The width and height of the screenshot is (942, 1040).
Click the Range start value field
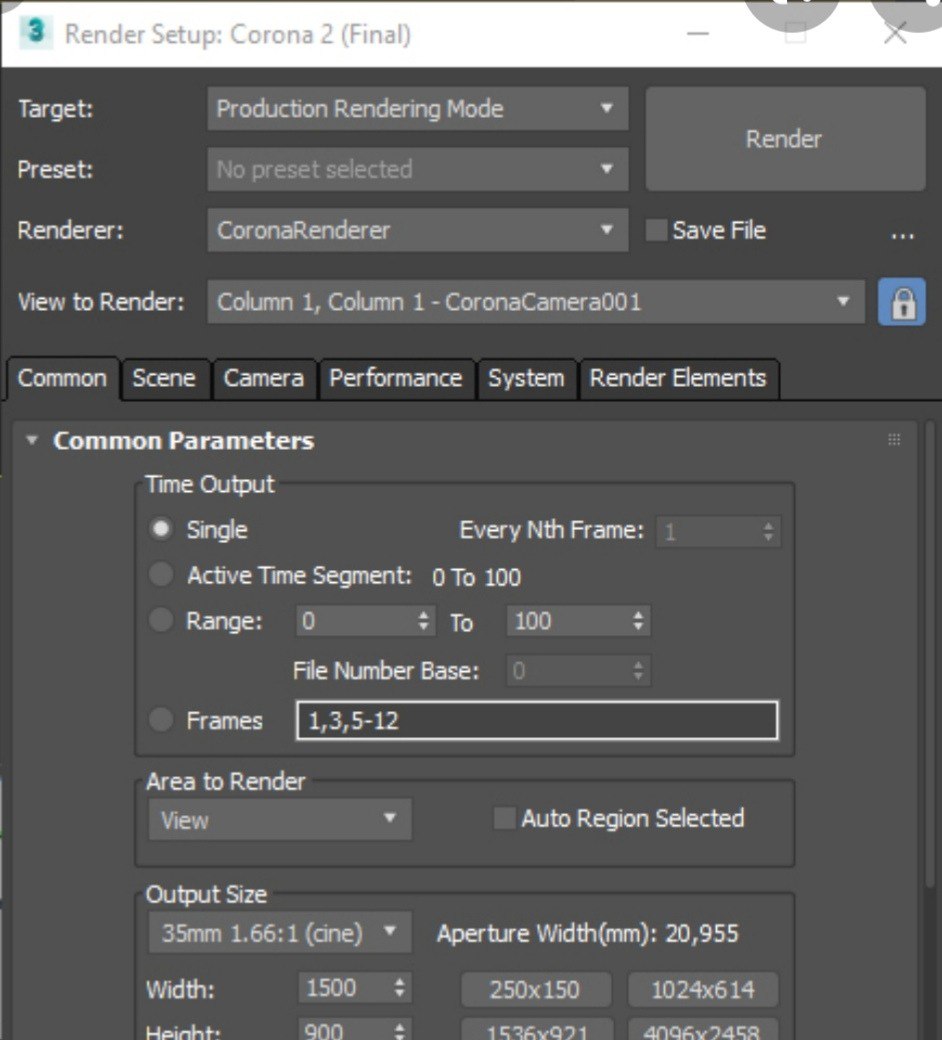tap(356, 621)
